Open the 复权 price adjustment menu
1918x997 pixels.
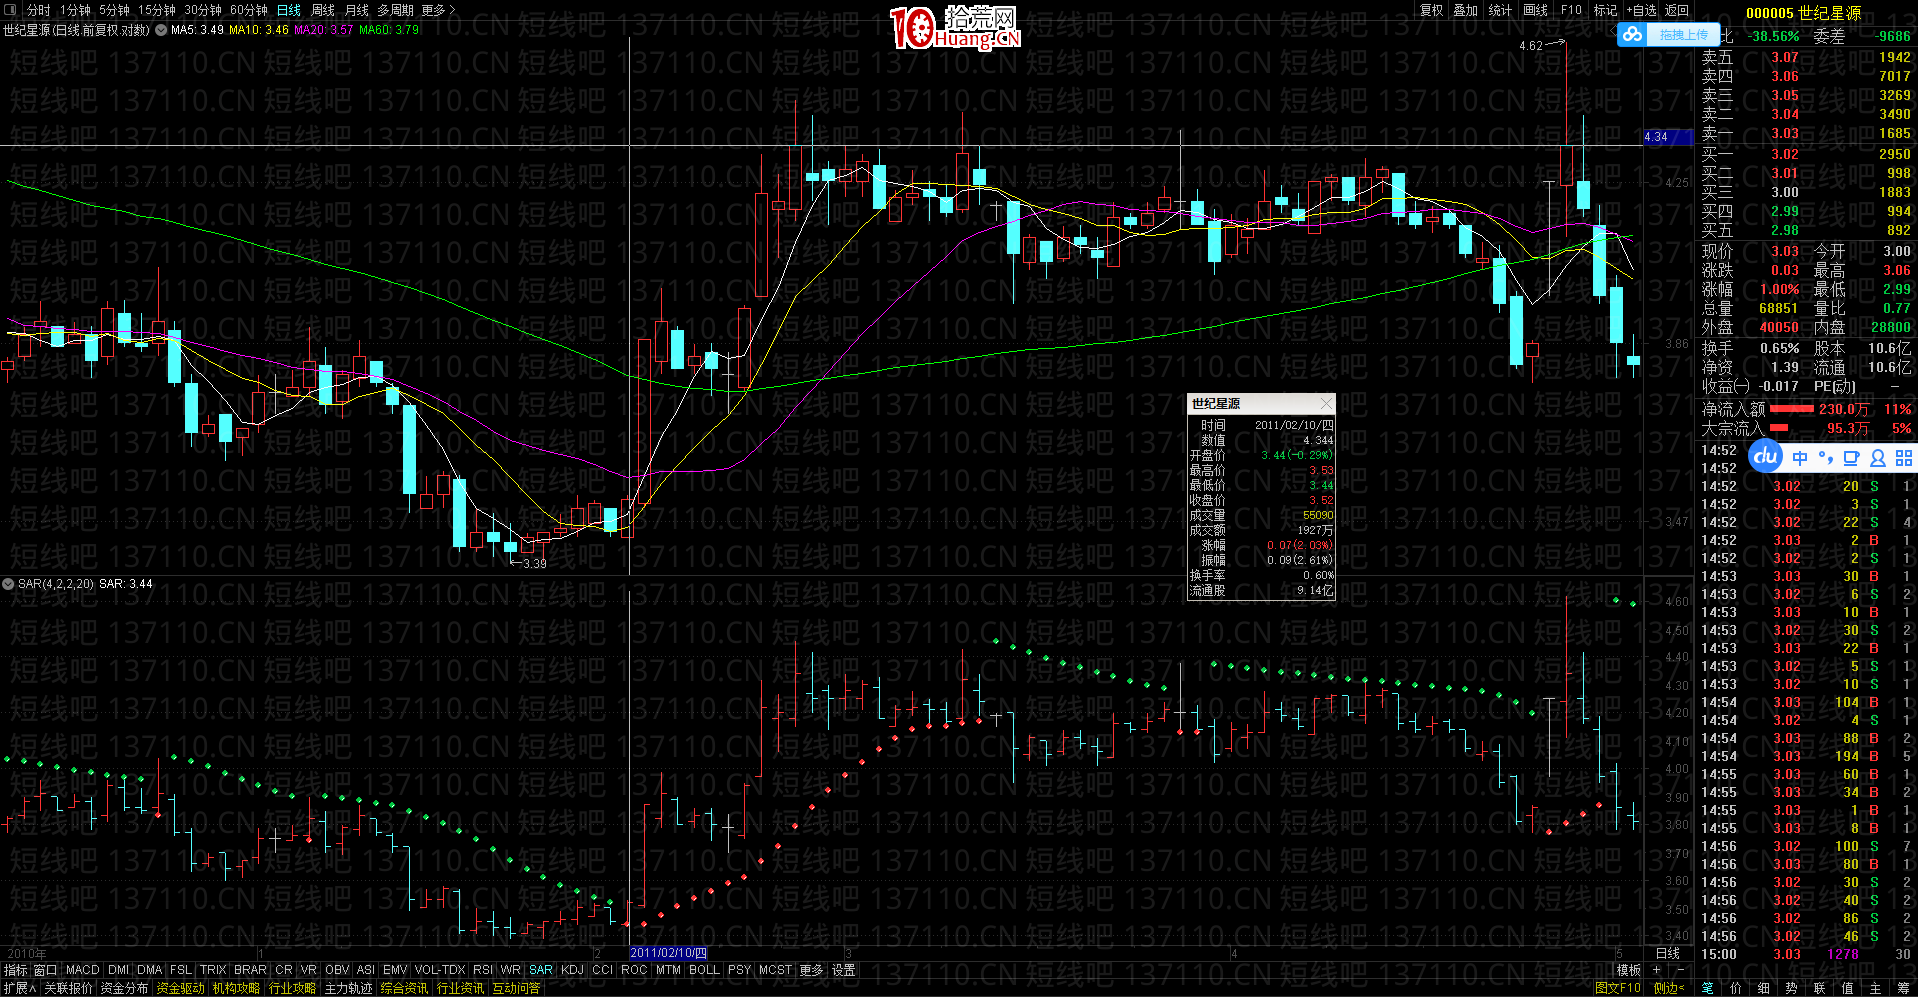[1432, 10]
